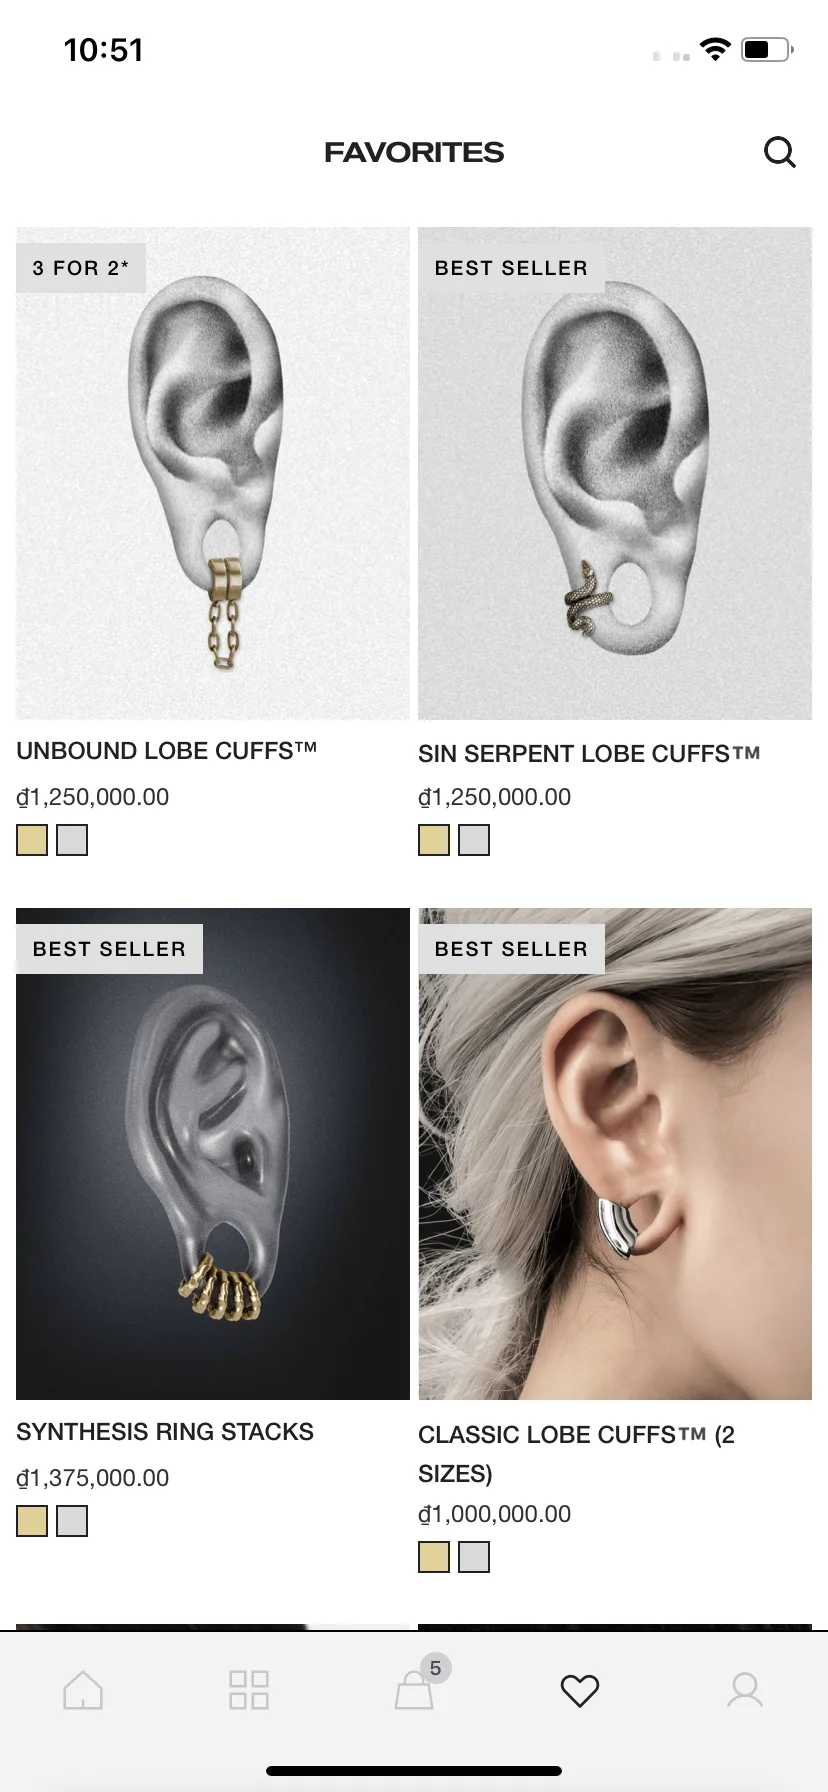Go to the Home tab icon
This screenshot has width=828, height=1792.
pyautogui.click(x=83, y=1690)
